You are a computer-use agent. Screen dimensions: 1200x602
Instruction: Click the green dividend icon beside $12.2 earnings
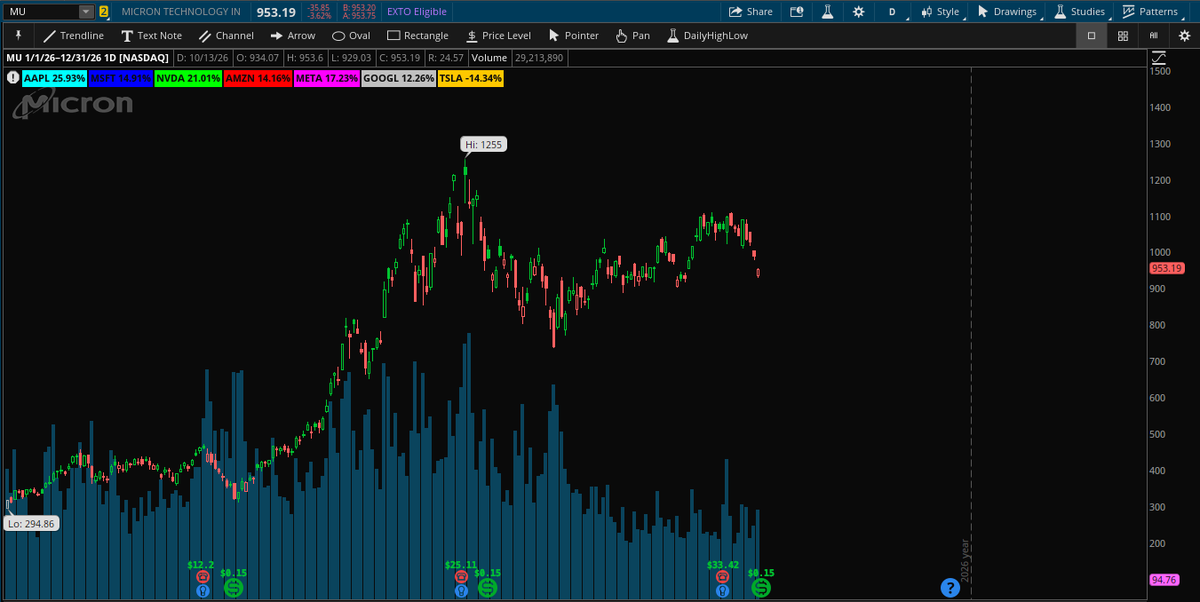[233, 588]
